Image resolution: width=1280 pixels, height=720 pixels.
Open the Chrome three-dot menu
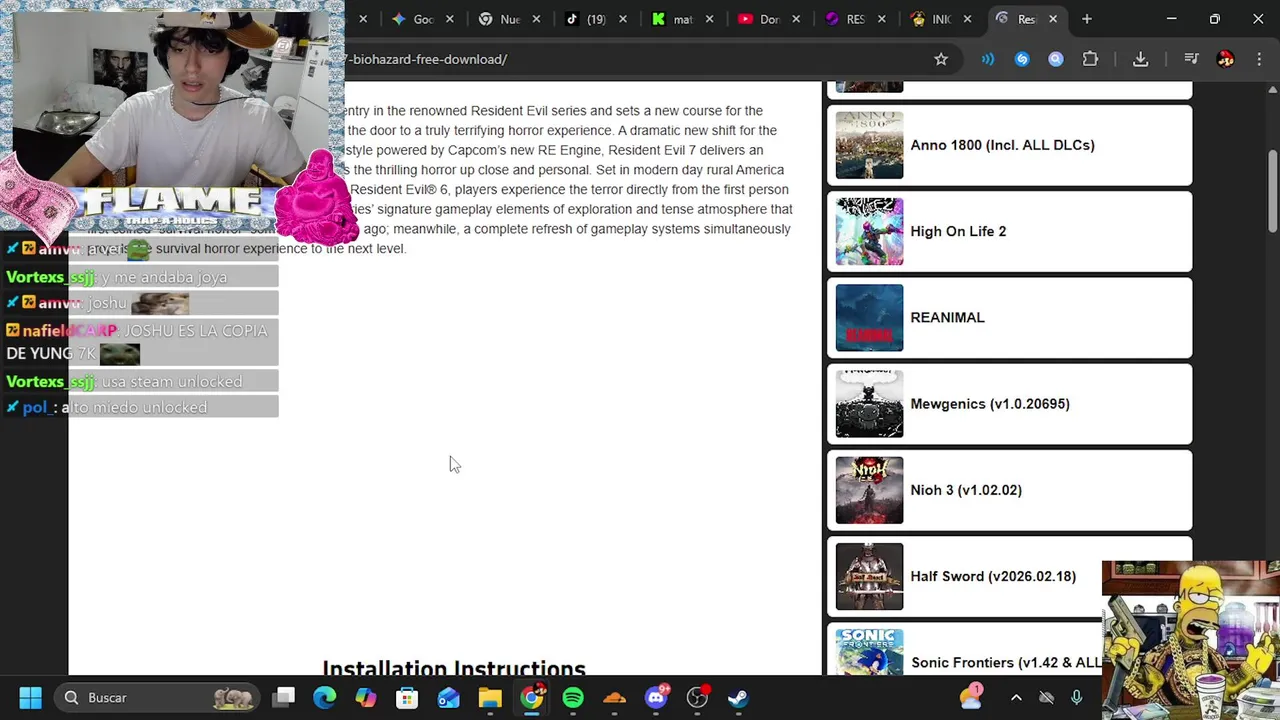click(x=1259, y=59)
